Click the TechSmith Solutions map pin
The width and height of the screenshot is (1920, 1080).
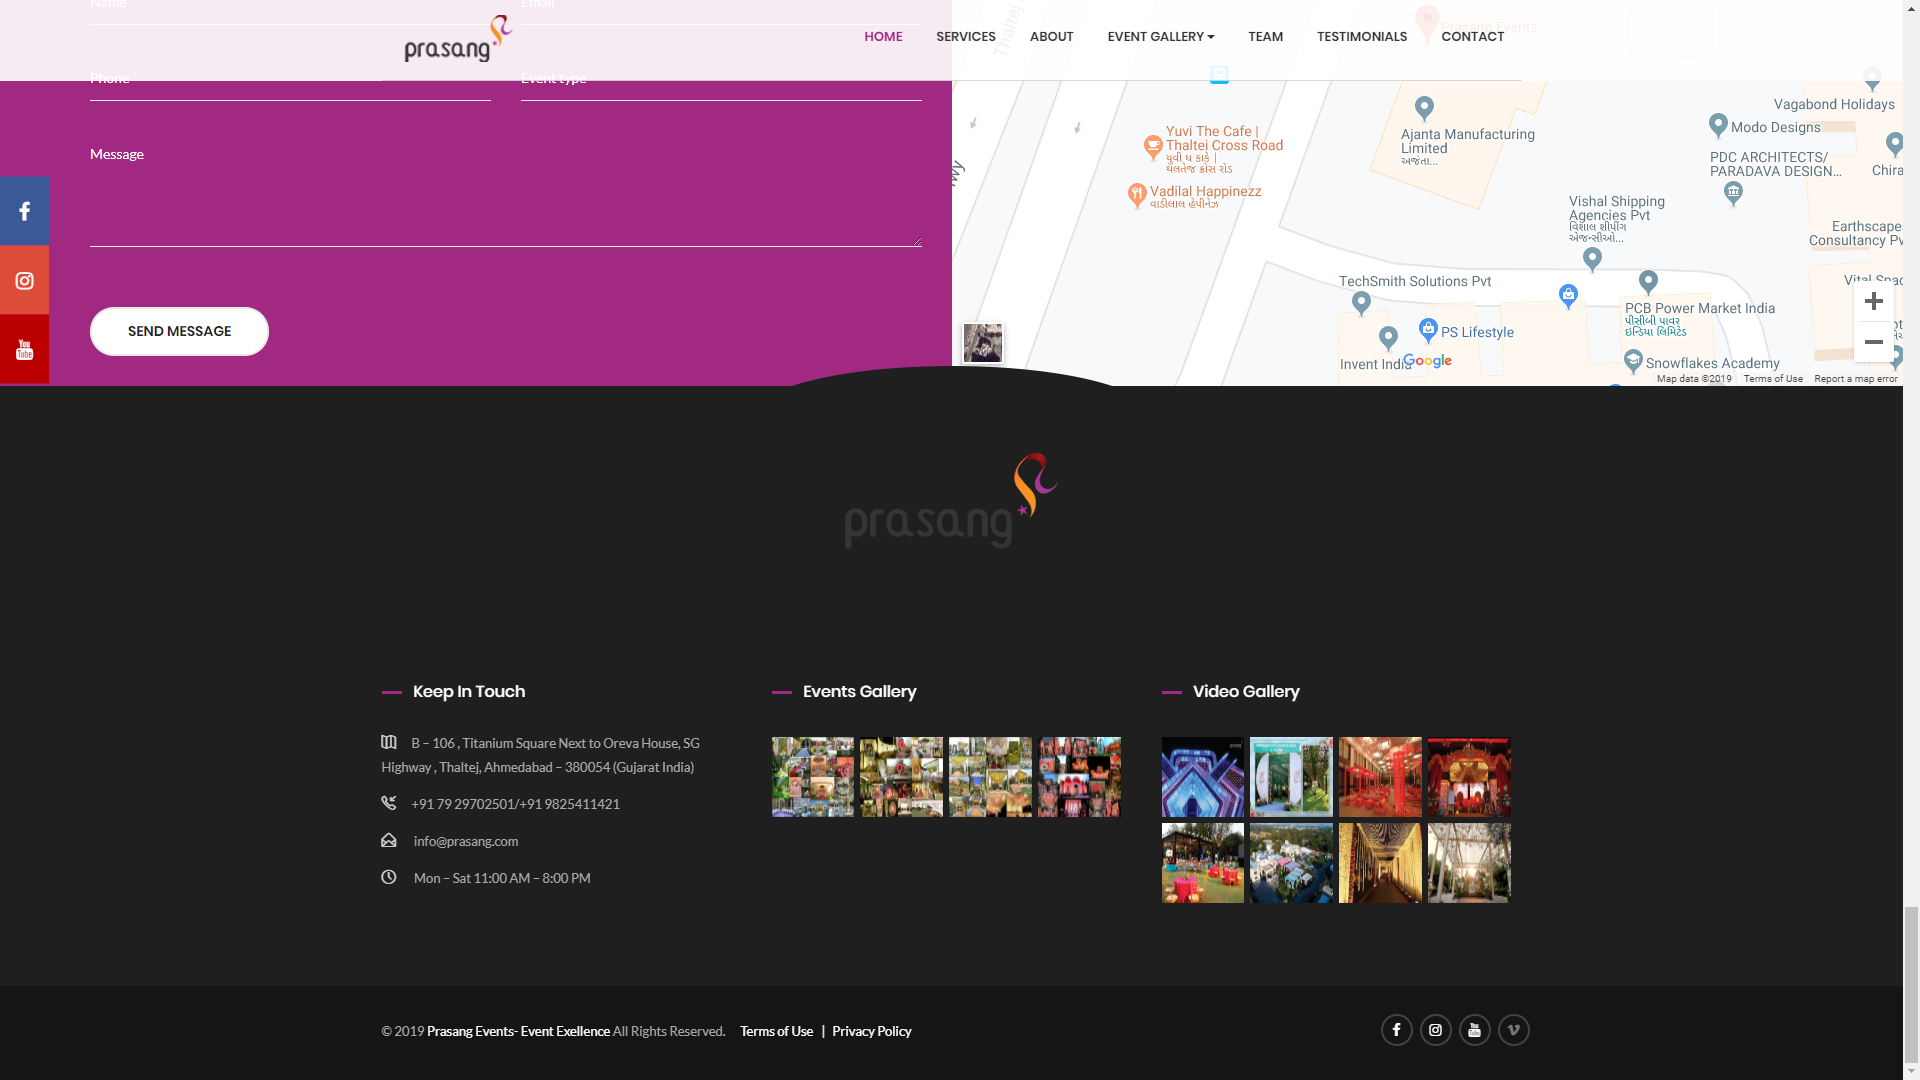coord(1361,303)
